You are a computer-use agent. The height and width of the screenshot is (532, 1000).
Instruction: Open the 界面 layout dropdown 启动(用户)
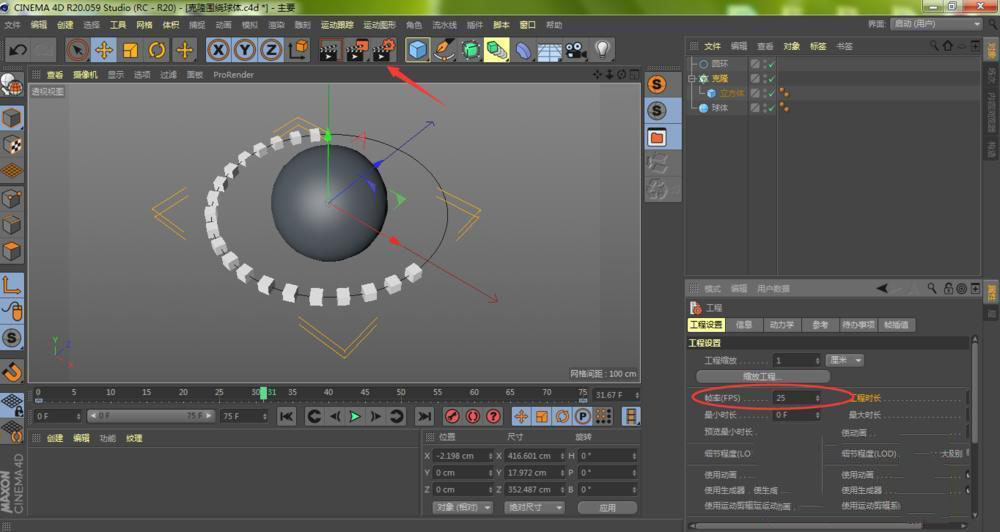click(x=936, y=24)
